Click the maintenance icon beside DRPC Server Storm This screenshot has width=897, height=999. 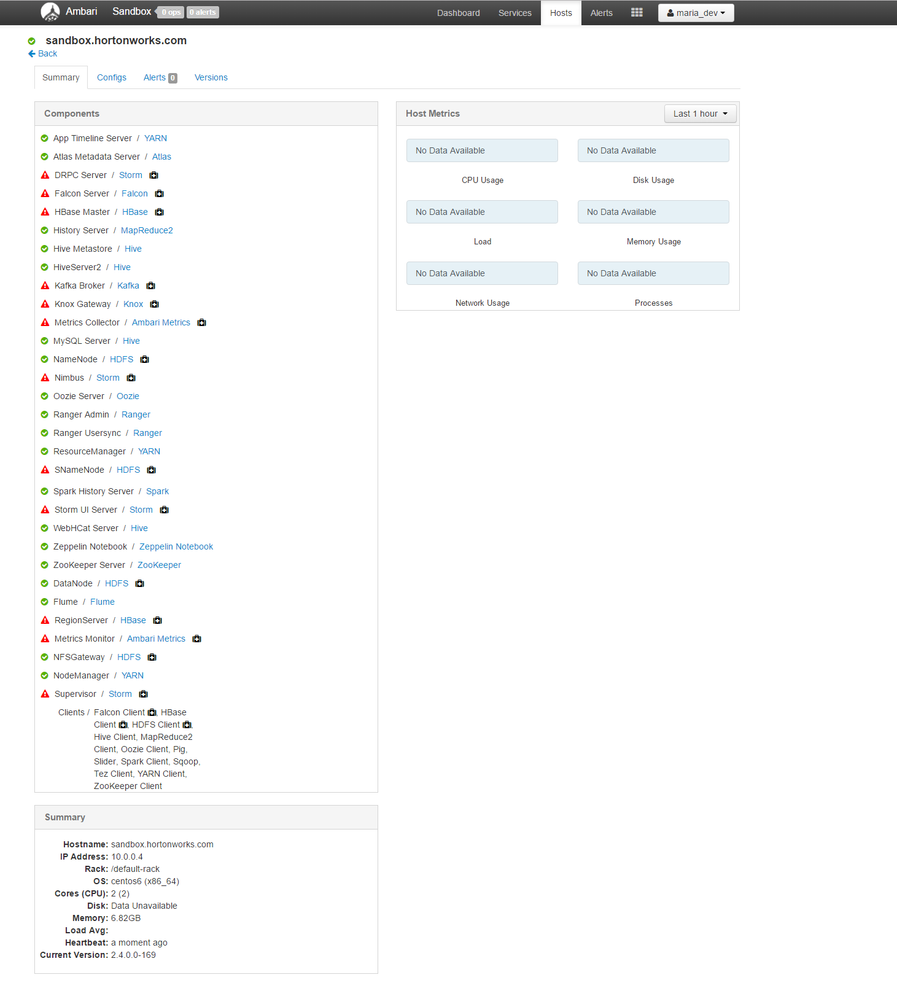click(154, 175)
